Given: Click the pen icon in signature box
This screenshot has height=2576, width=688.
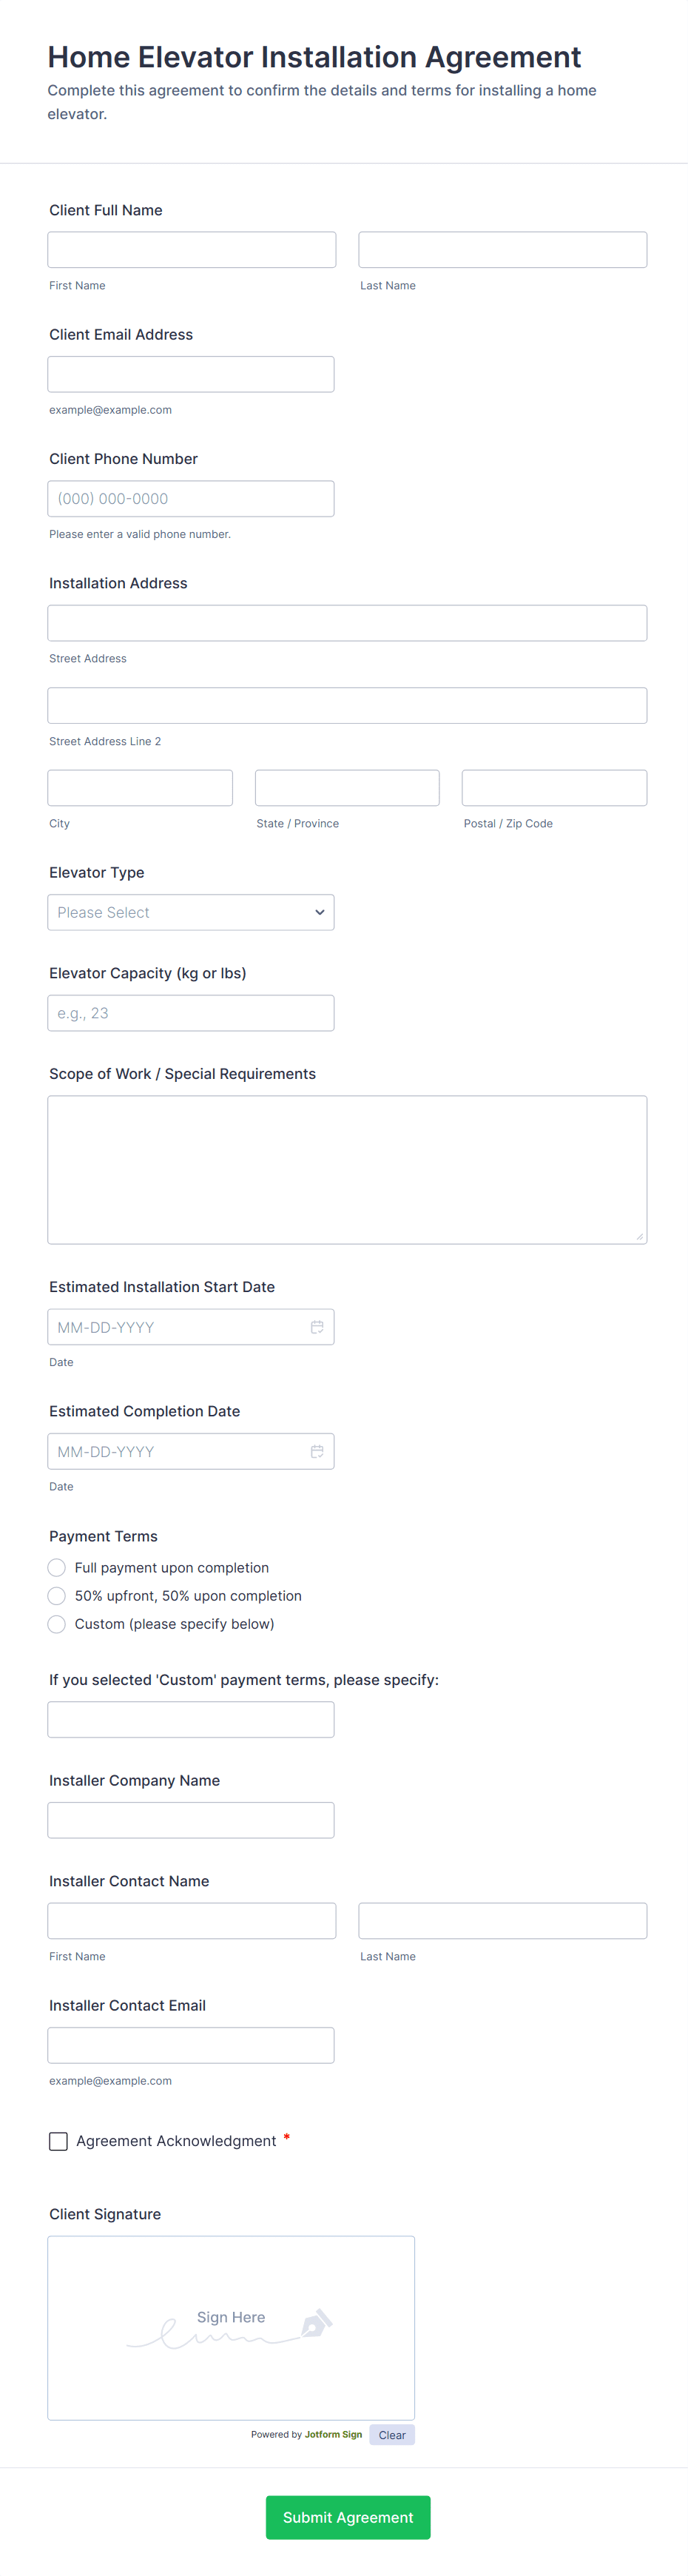Looking at the screenshot, I should [316, 2322].
